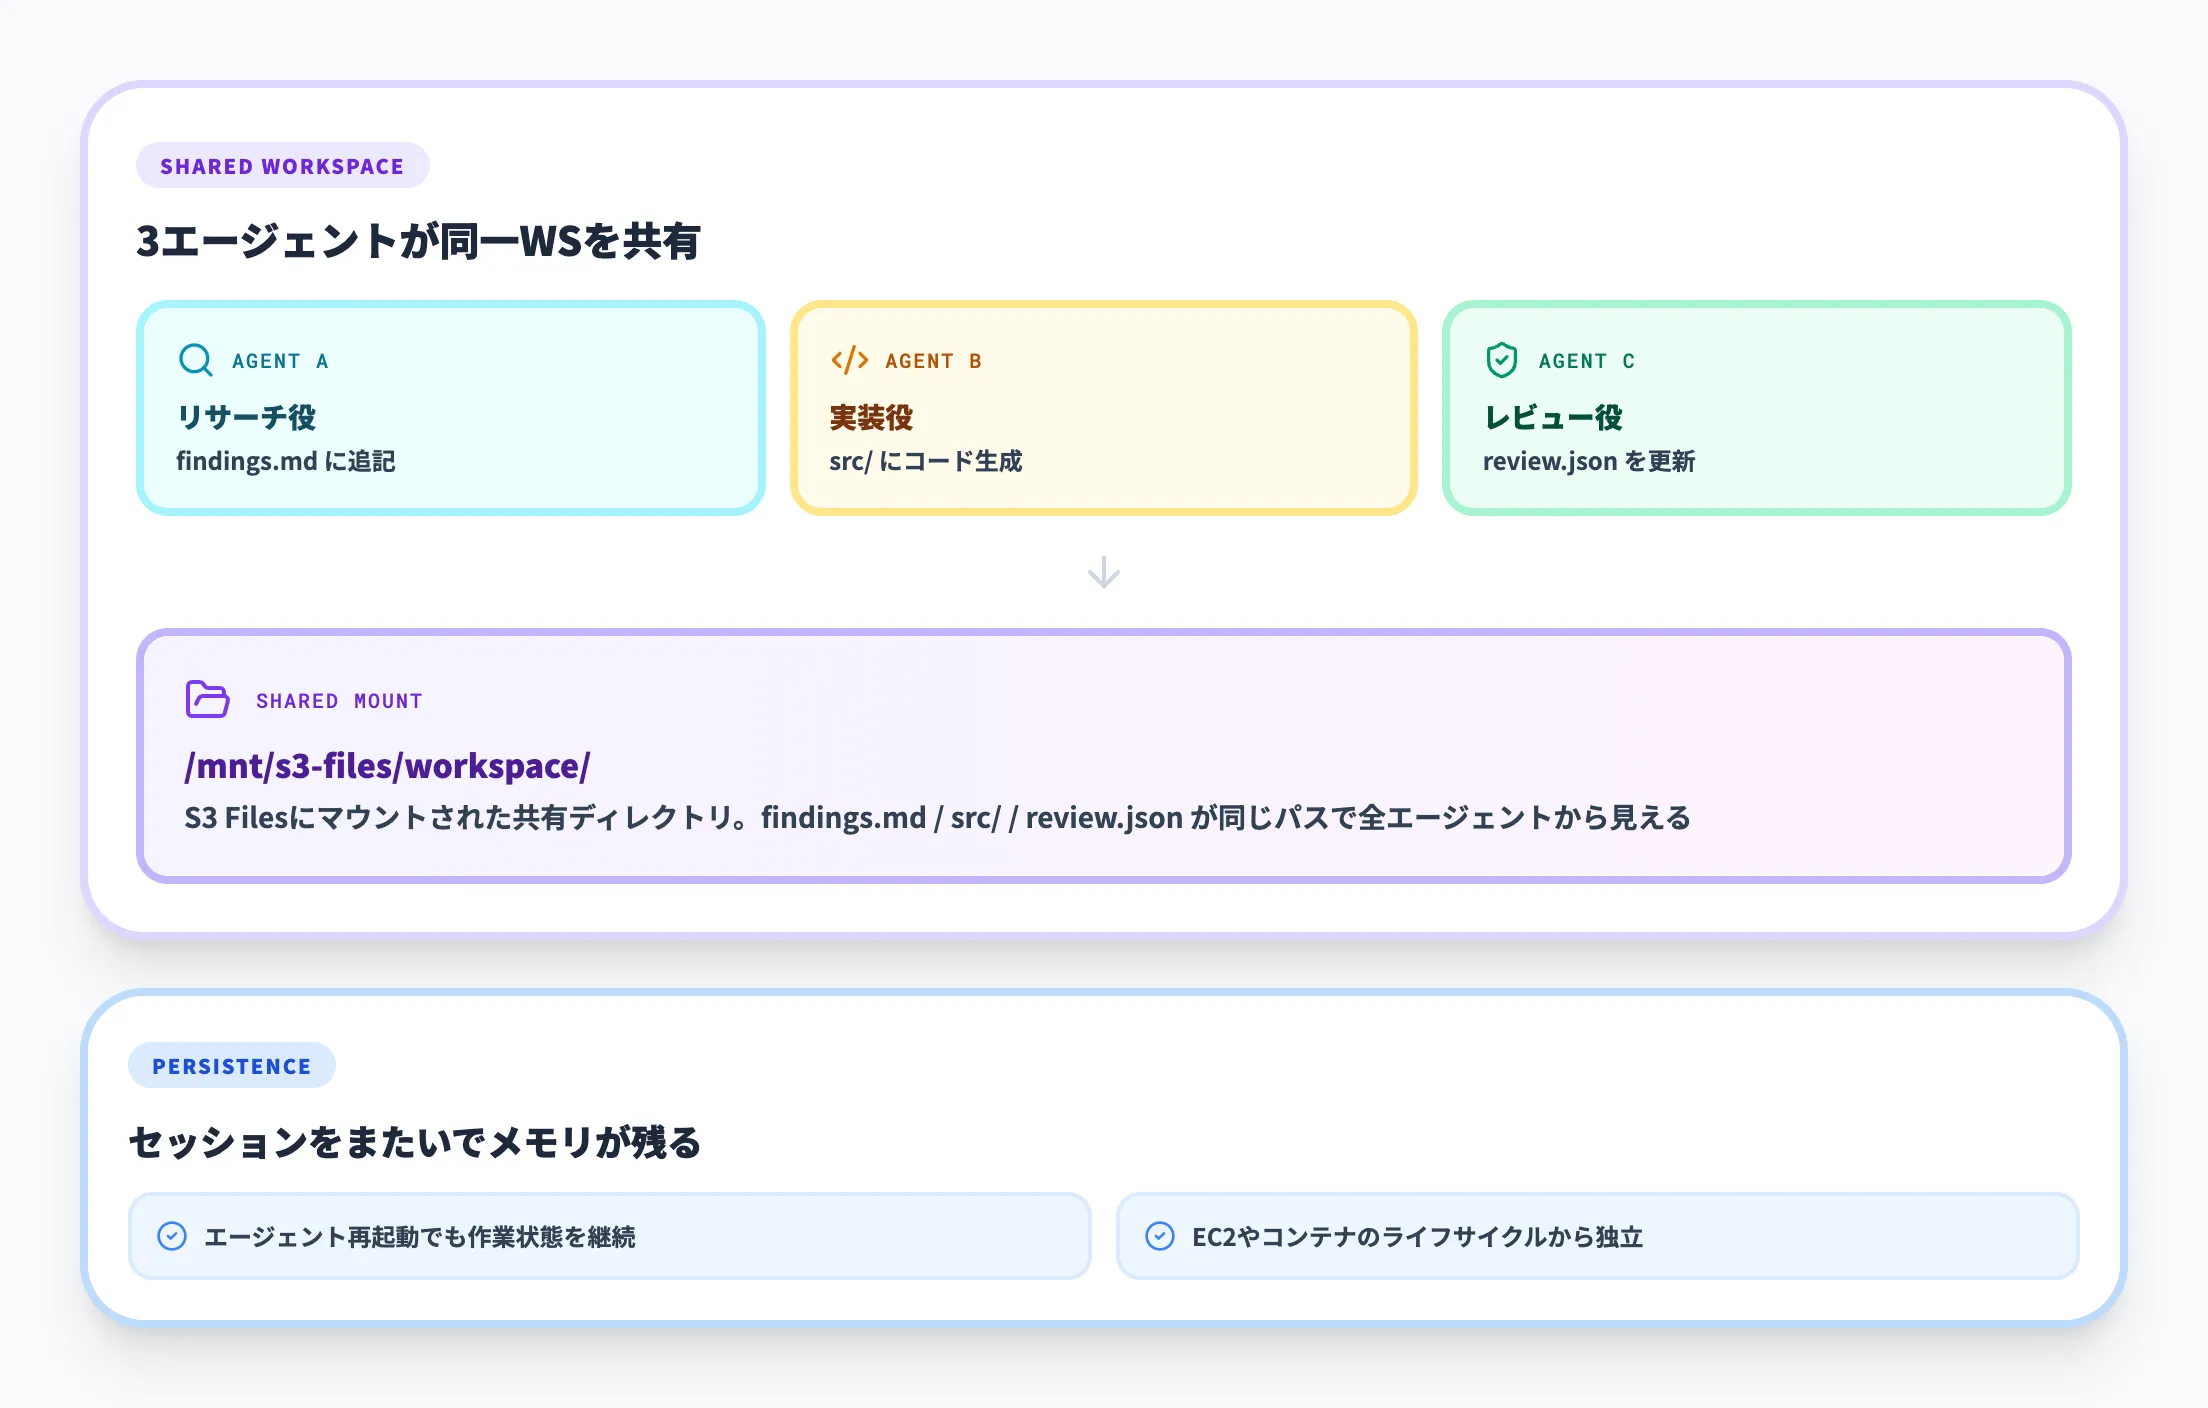Click the /mnt/s3-files/workspace/ path link
Viewport: 2208px width, 1408px height.
point(387,766)
